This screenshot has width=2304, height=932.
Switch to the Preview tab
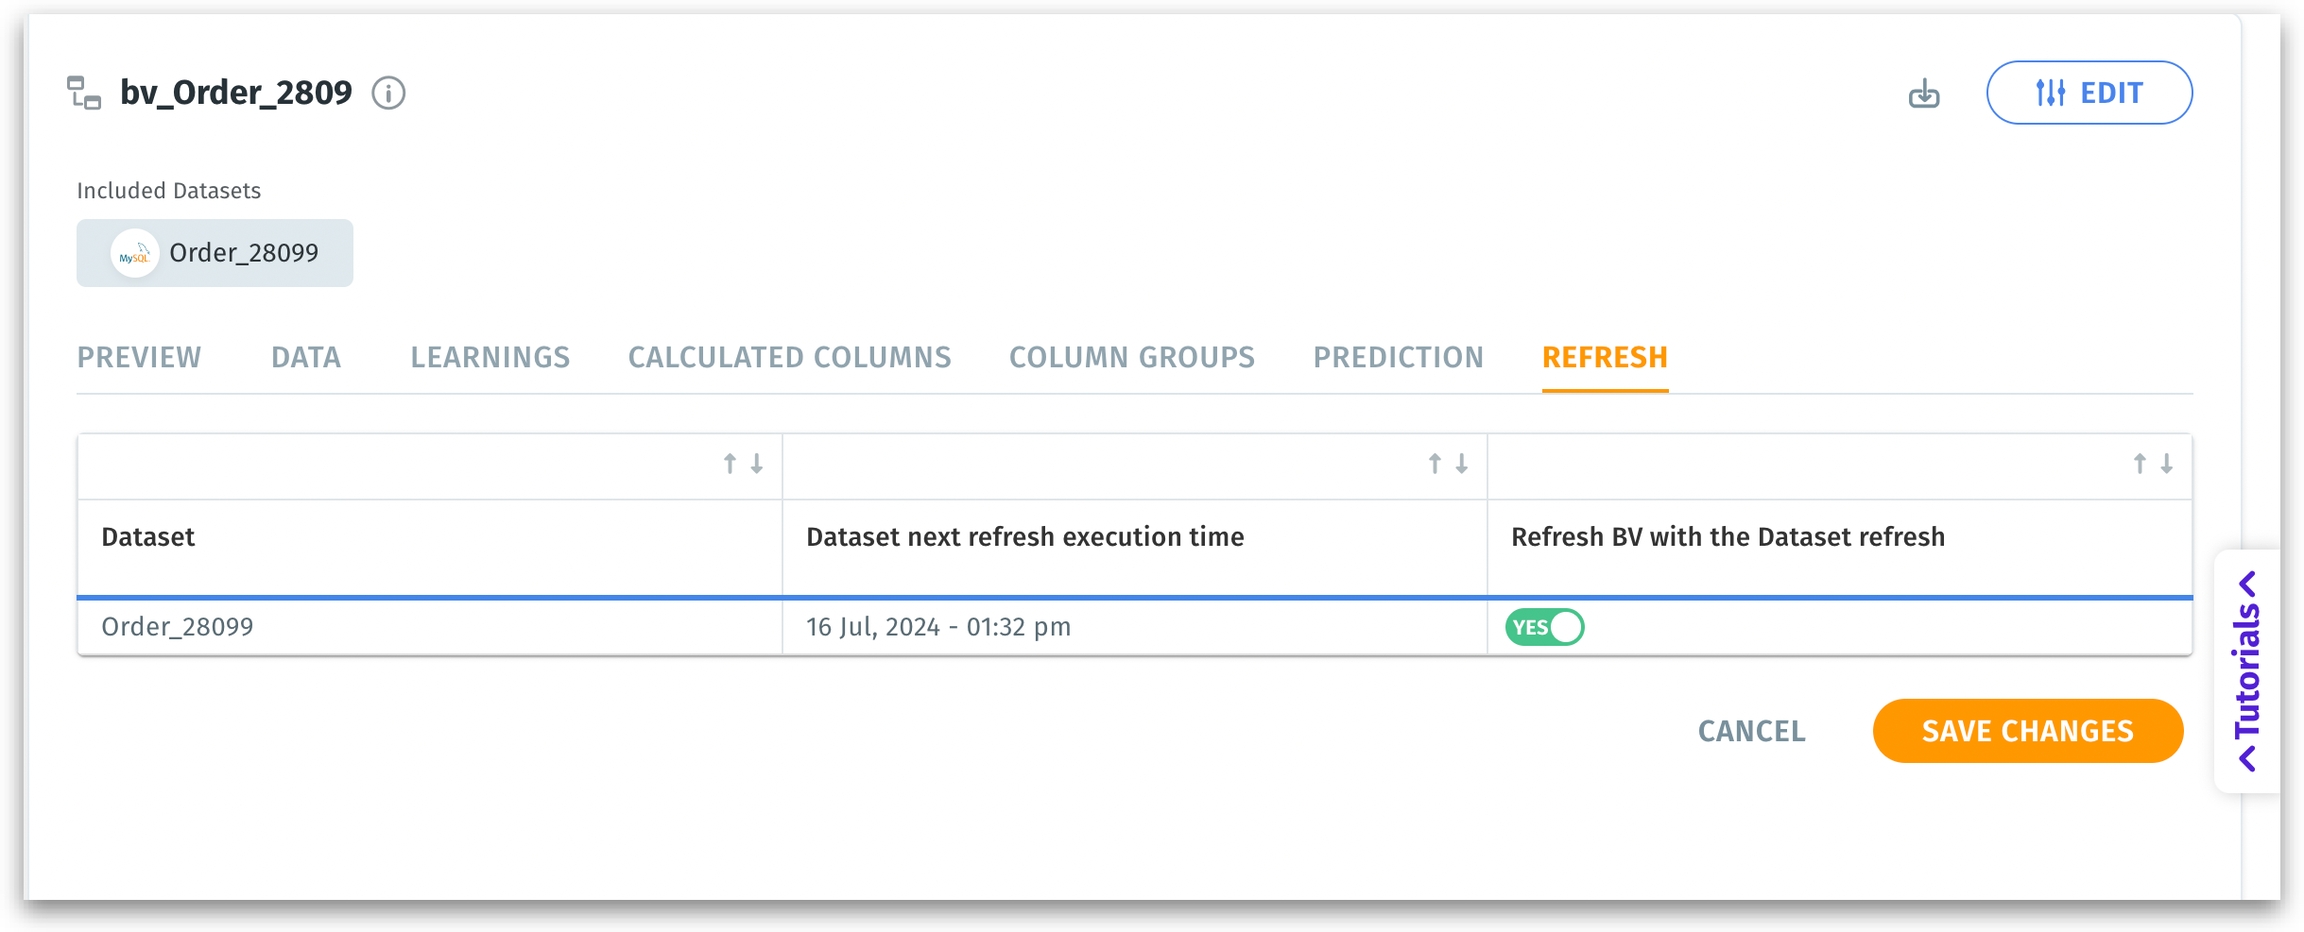click(139, 358)
